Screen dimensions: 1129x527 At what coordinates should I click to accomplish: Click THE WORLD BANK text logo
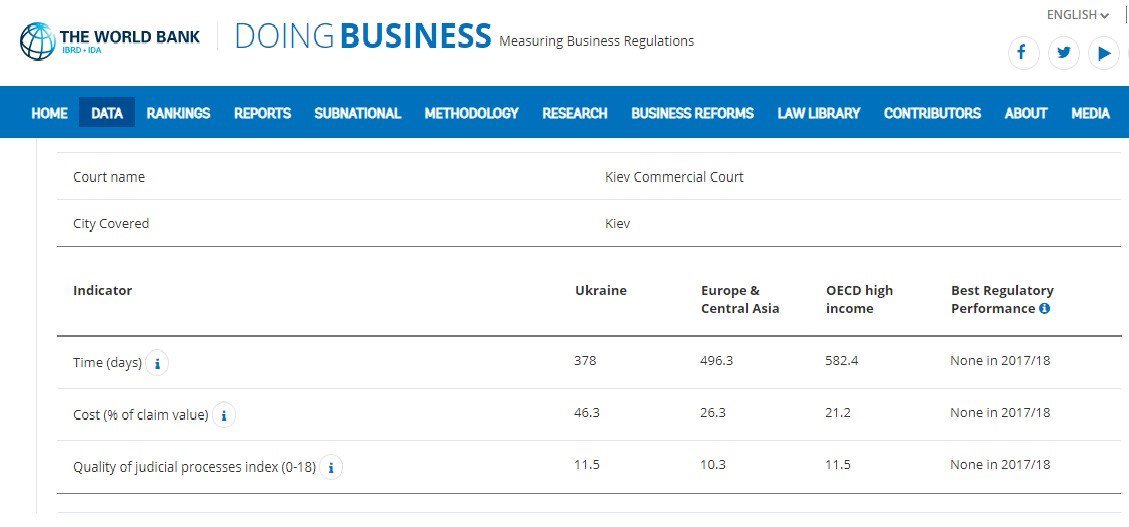click(130, 36)
